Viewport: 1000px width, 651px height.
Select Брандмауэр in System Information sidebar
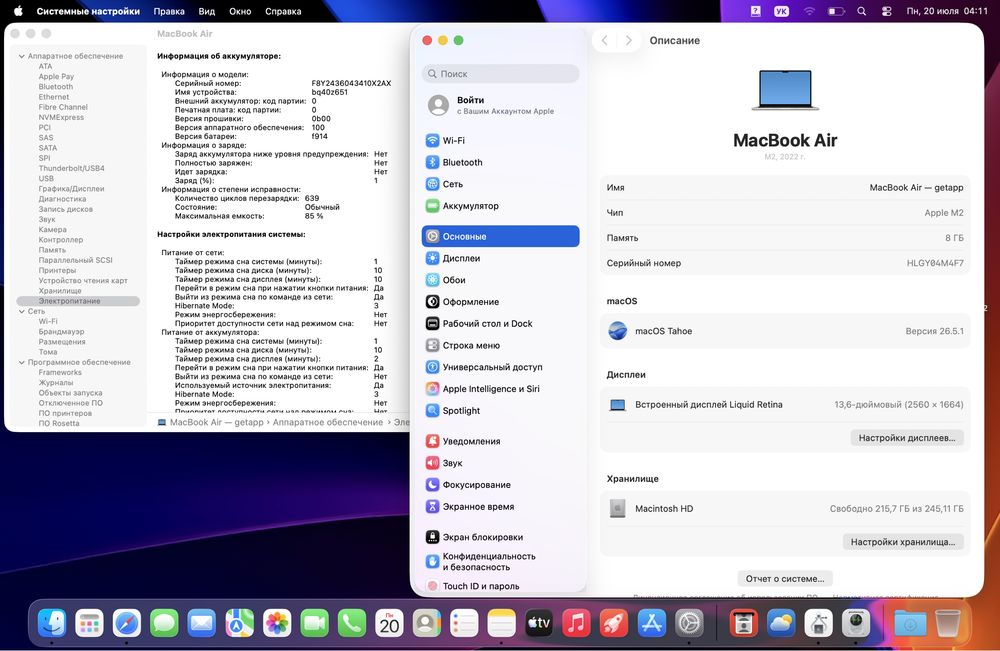[61, 332]
